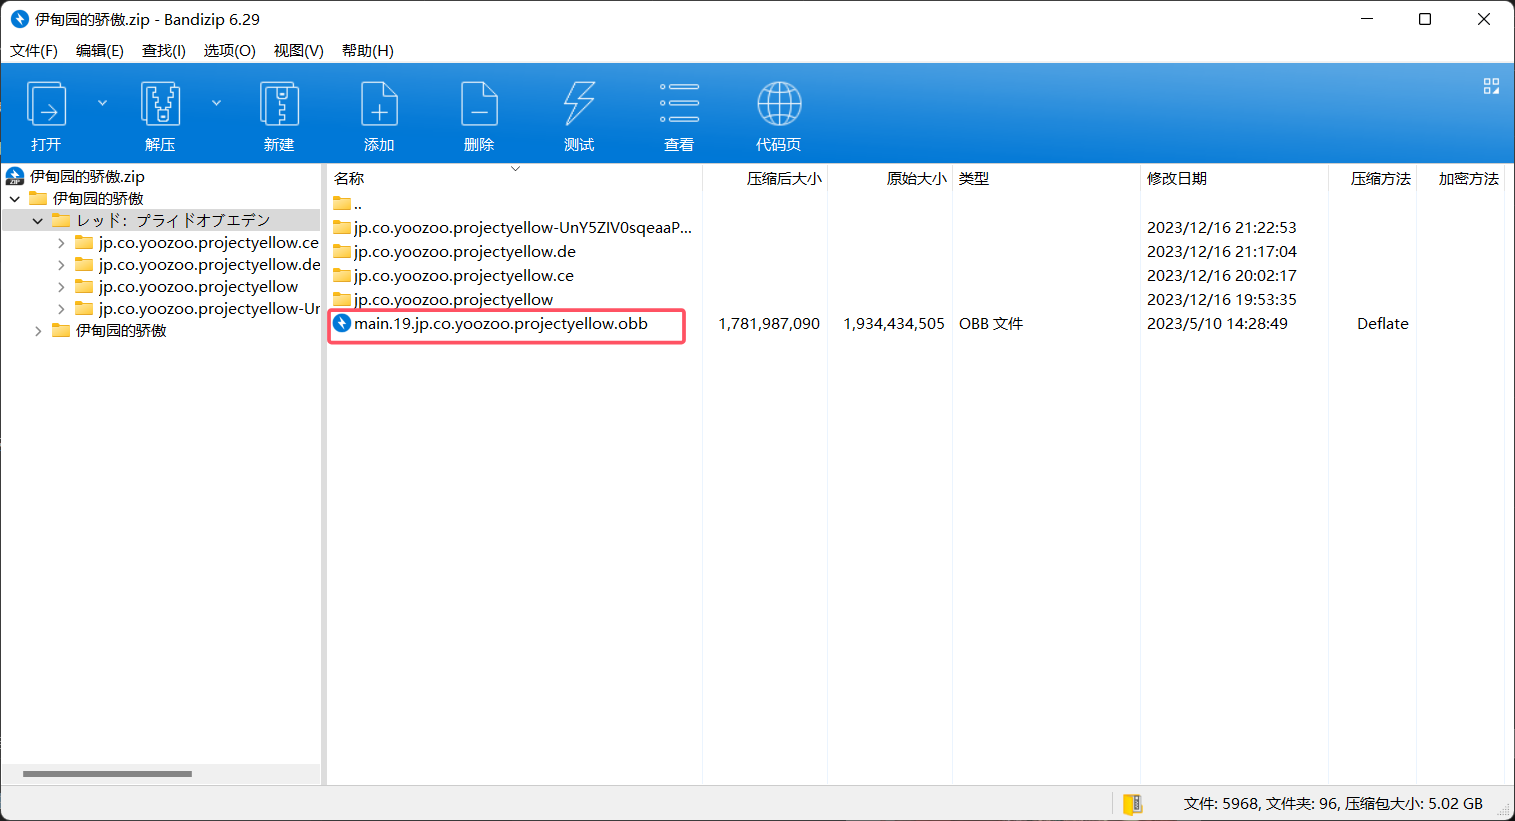1515x821 pixels.
Task: Sort by 类型 column header
Action: tap(1046, 179)
